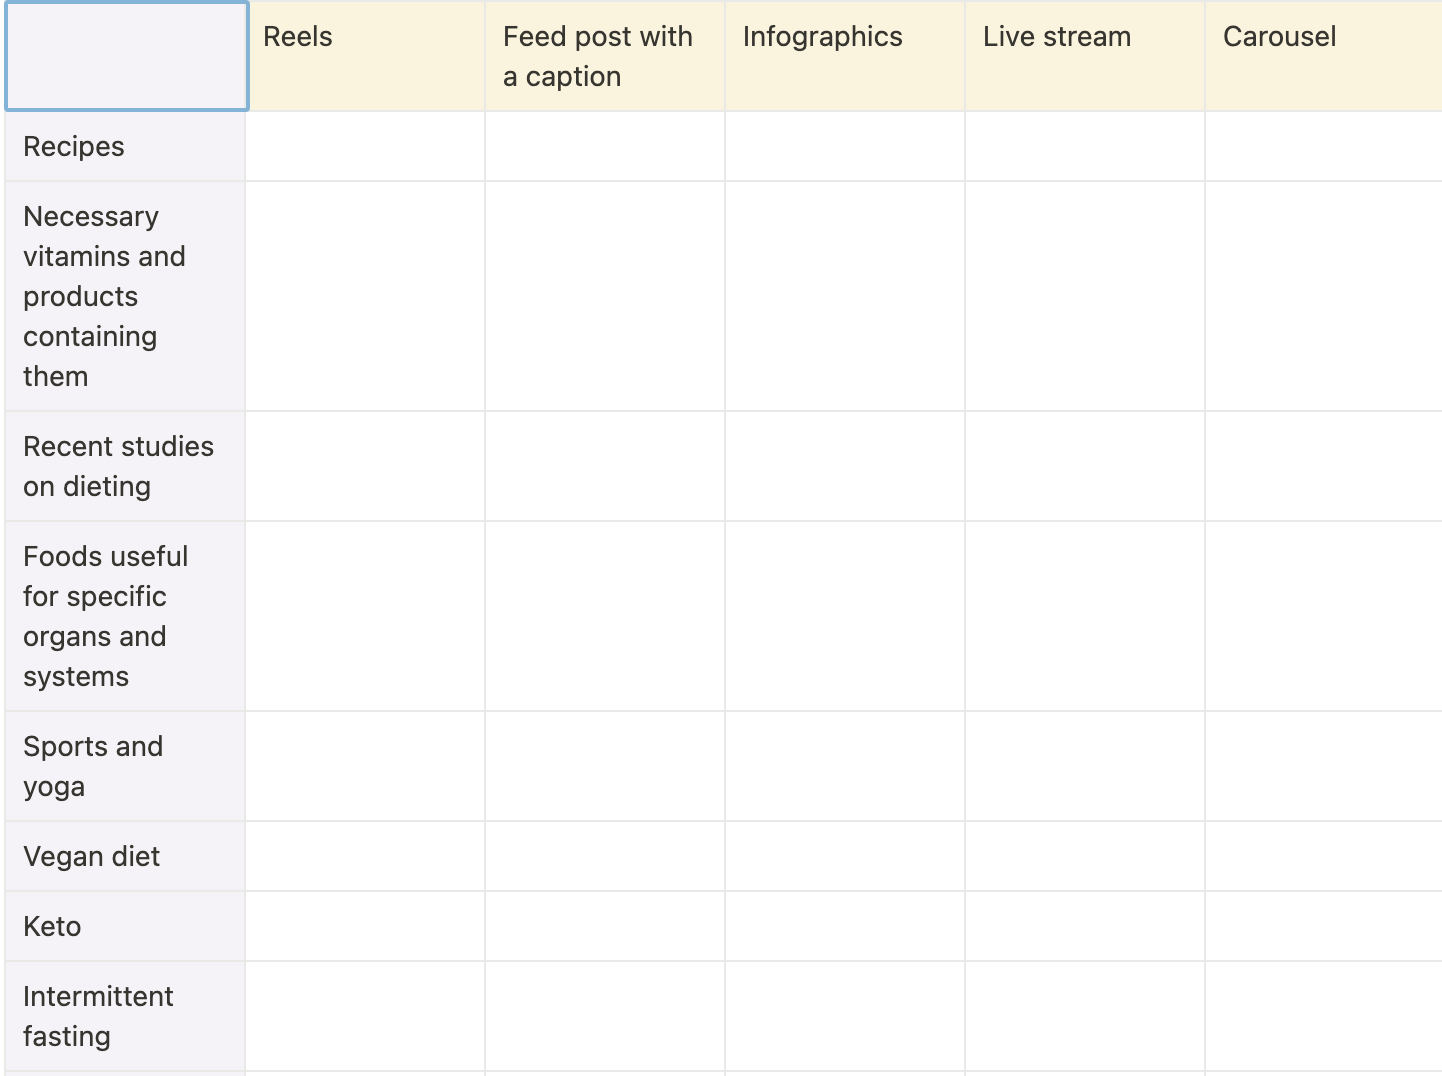Image resolution: width=1442 pixels, height=1076 pixels.
Task: Click the Sports and yoga cell under Carousel
Action: [x=1324, y=766]
